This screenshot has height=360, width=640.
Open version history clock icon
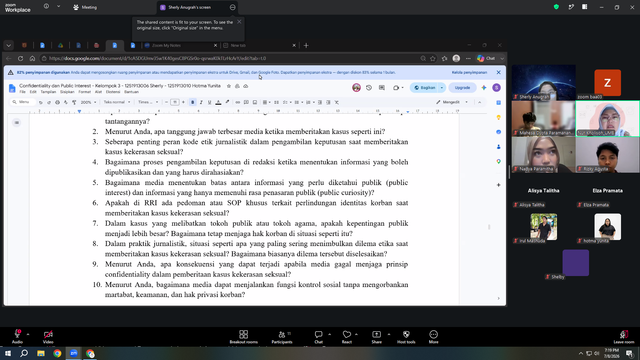tap(369, 88)
